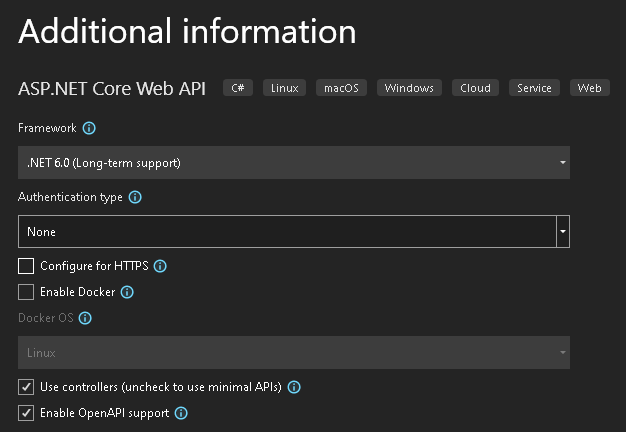Click the macOS tag

tap(343, 88)
